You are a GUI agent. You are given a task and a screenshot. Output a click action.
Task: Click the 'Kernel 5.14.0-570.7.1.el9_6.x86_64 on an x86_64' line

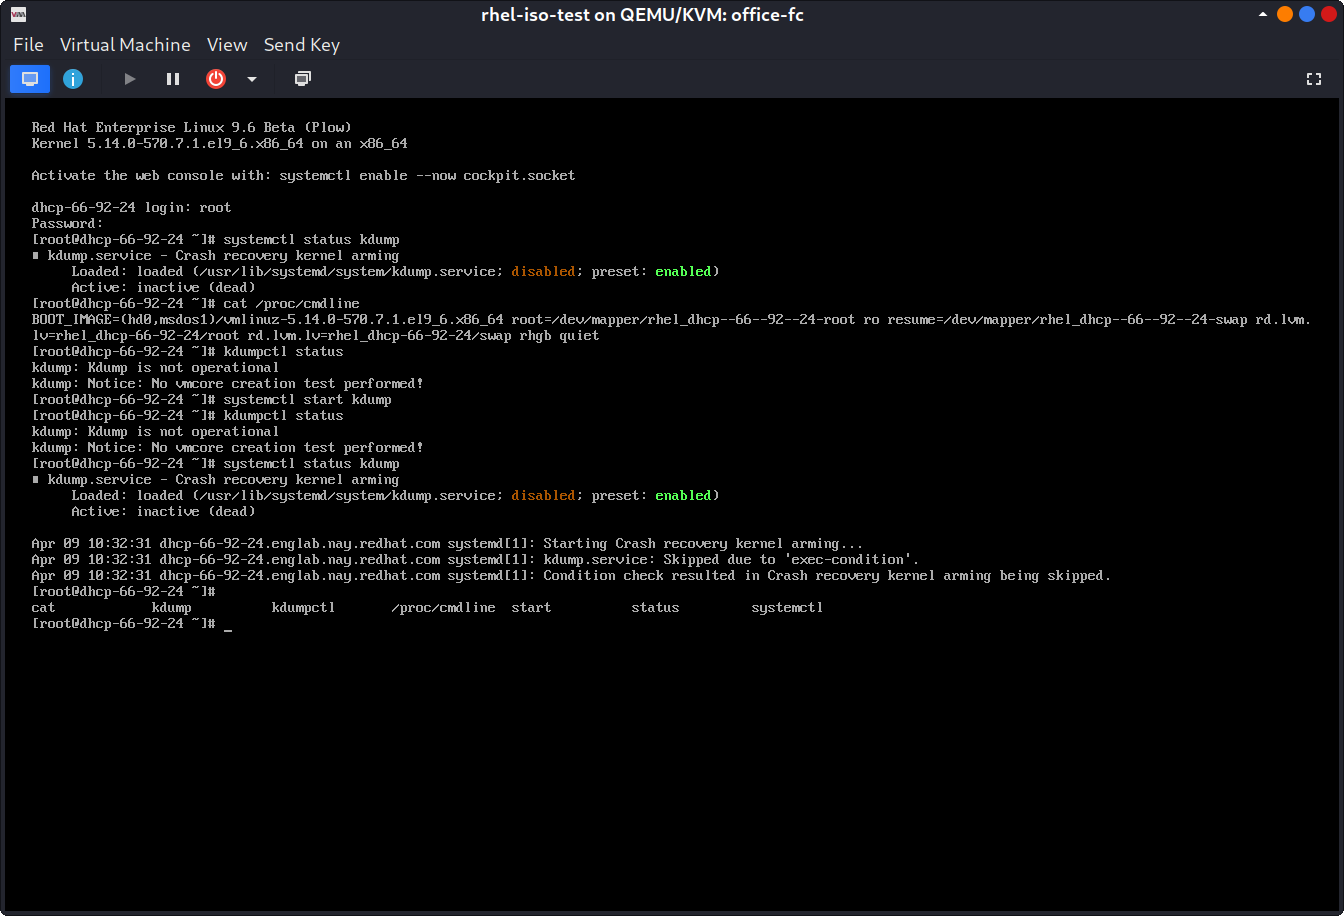220,143
